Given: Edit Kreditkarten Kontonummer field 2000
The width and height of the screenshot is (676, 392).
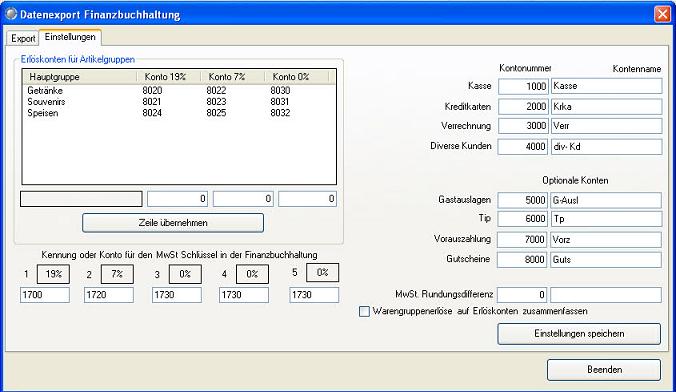Looking at the screenshot, I should (523, 107).
